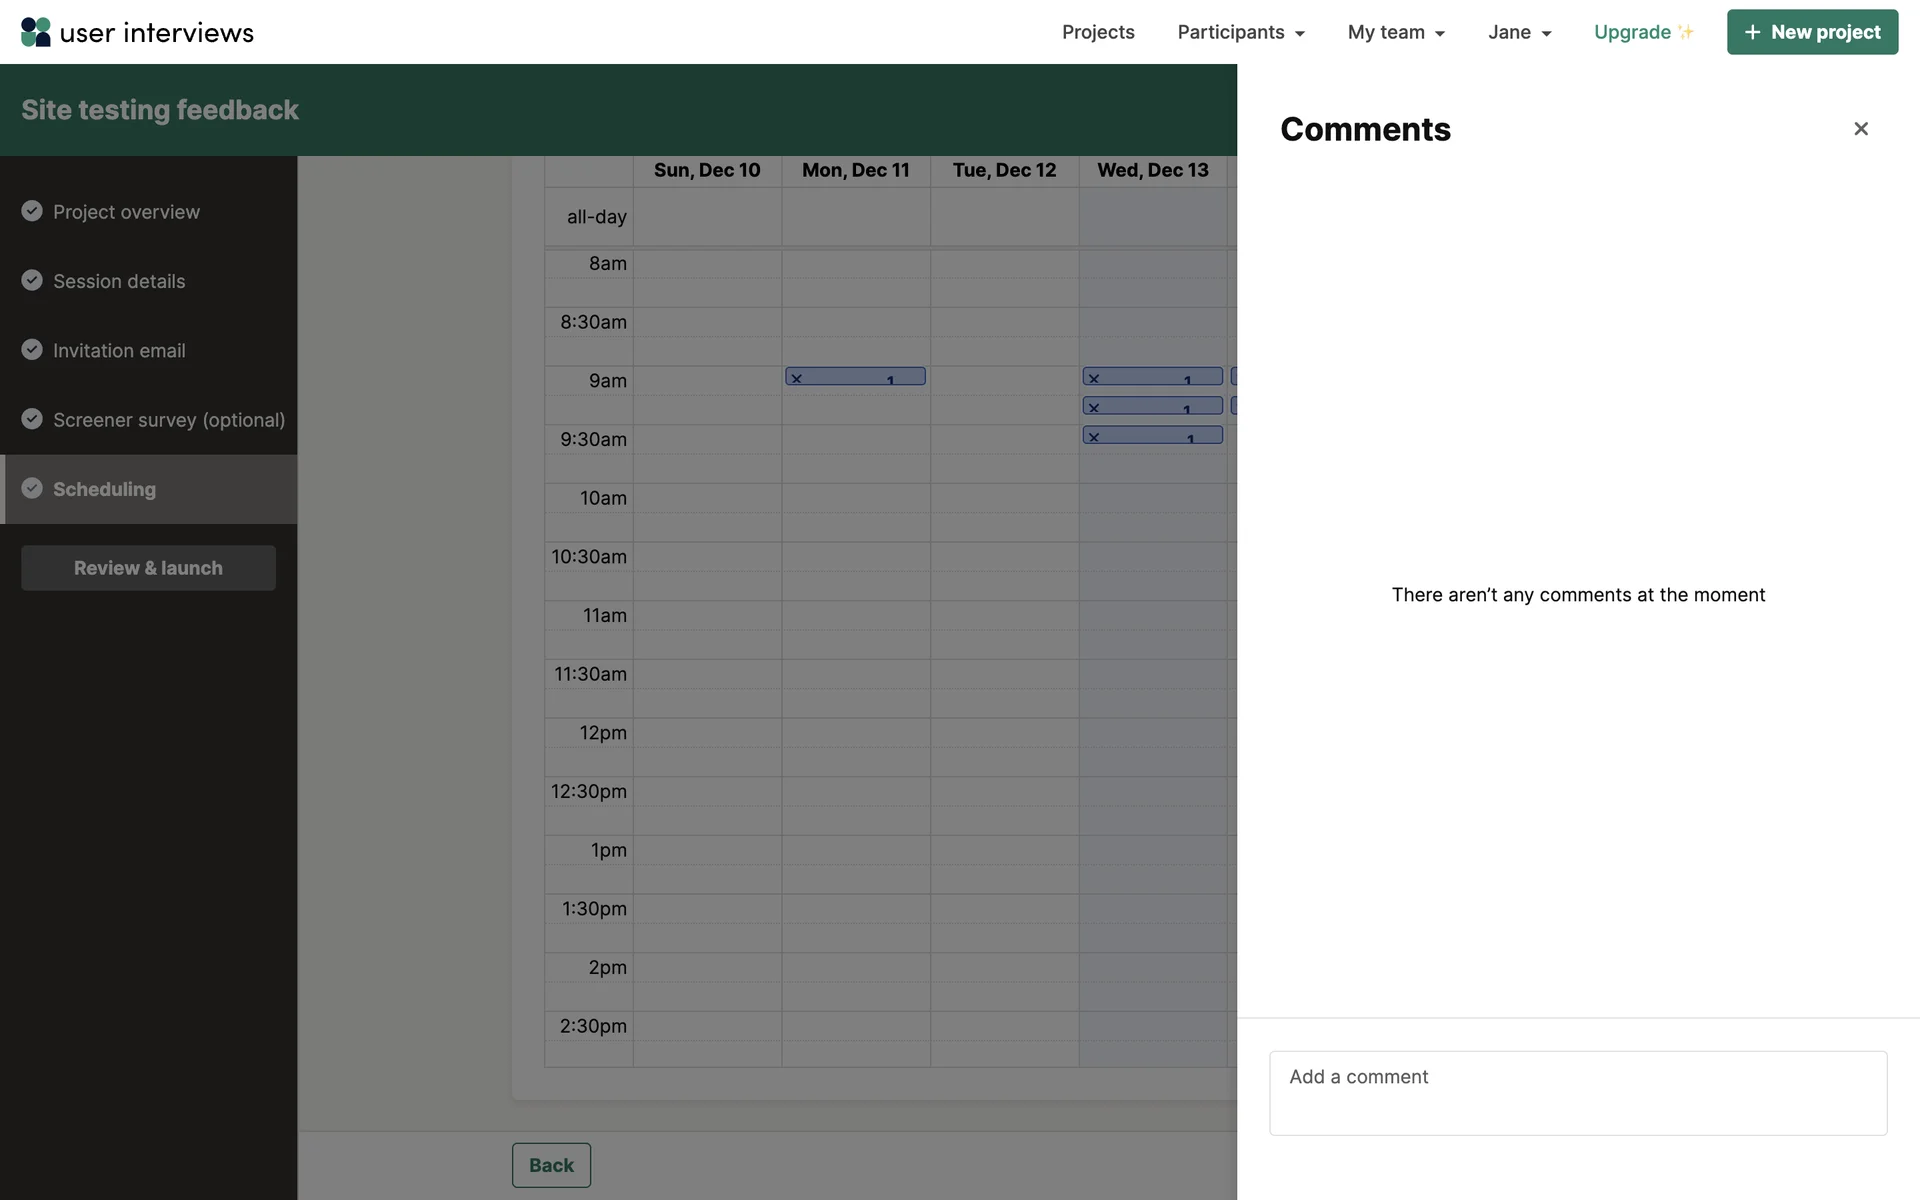The width and height of the screenshot is (1920, 1200).
Task: Remove first Wednesday 9am time slot
Action: (1094, 378)
